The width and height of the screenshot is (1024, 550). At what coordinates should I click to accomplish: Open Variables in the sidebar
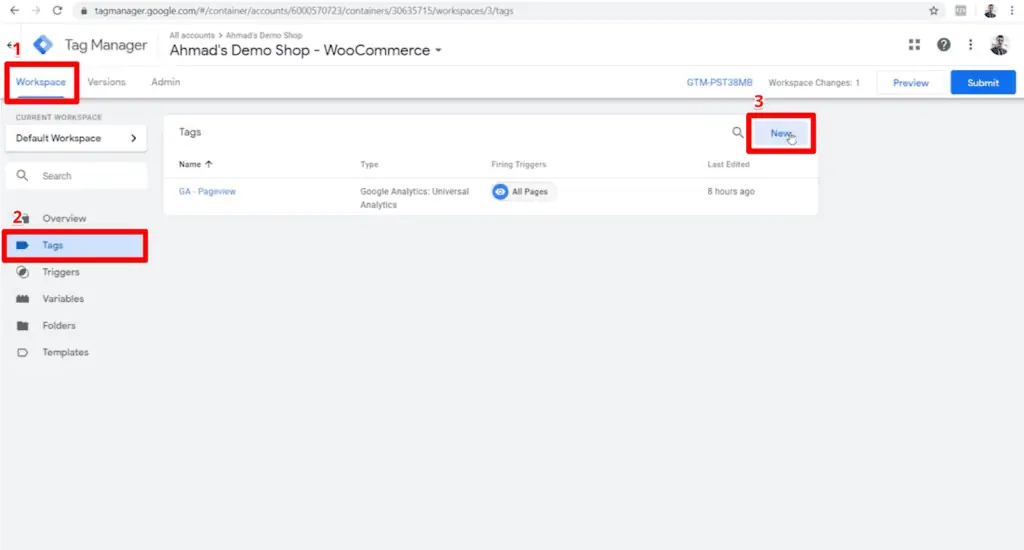(x=63, y=299)
